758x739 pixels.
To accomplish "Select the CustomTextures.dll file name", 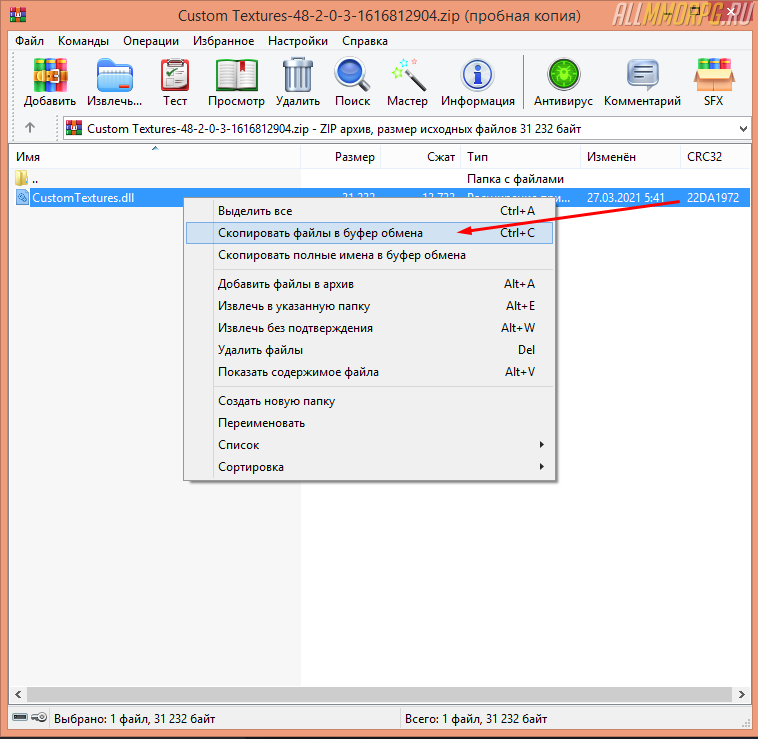I will [x=83, y=198].
